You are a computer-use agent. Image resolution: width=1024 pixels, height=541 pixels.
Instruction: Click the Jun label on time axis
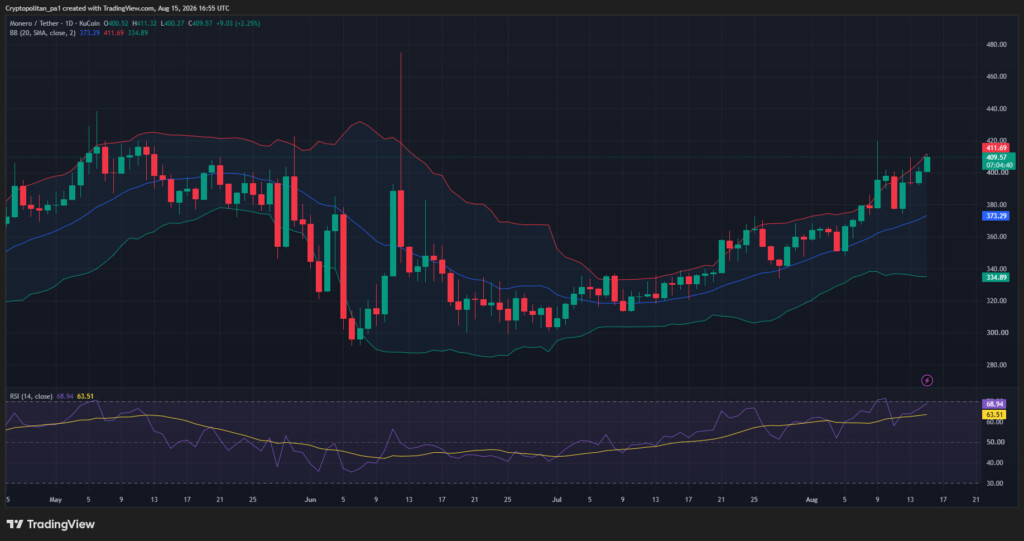pos(310,500)
